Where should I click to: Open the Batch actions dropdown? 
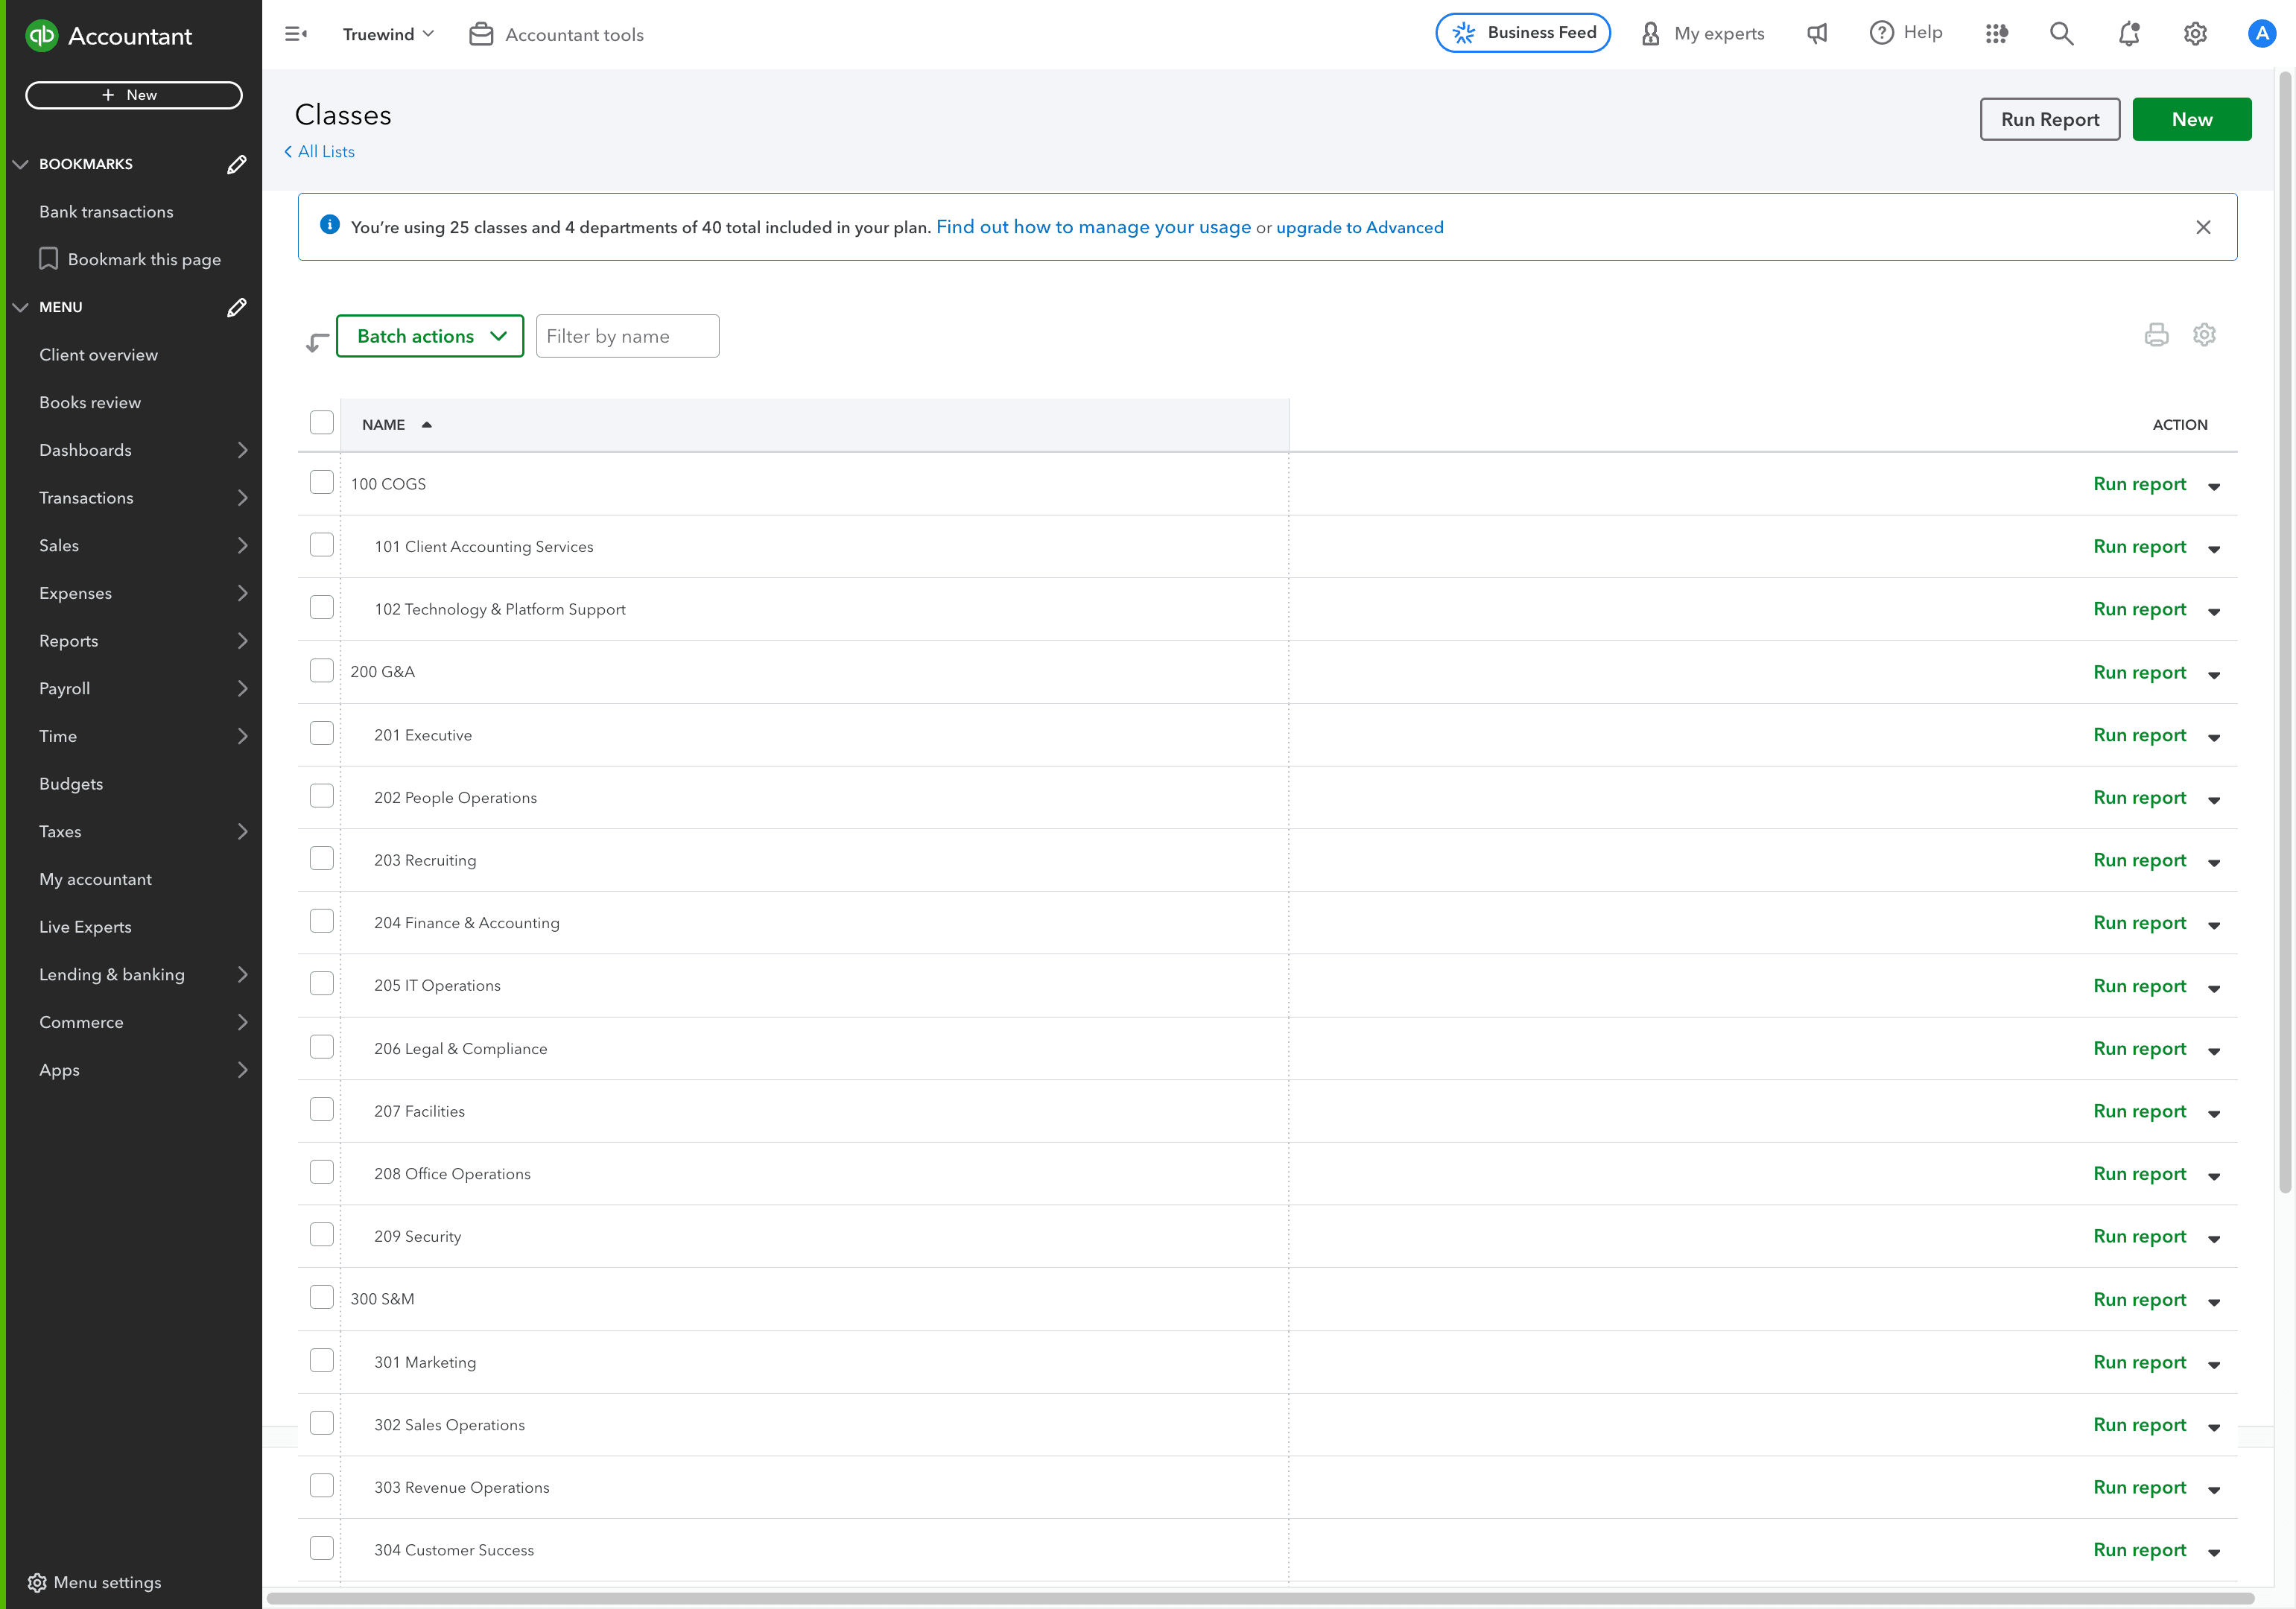click(x=430, y=335)
